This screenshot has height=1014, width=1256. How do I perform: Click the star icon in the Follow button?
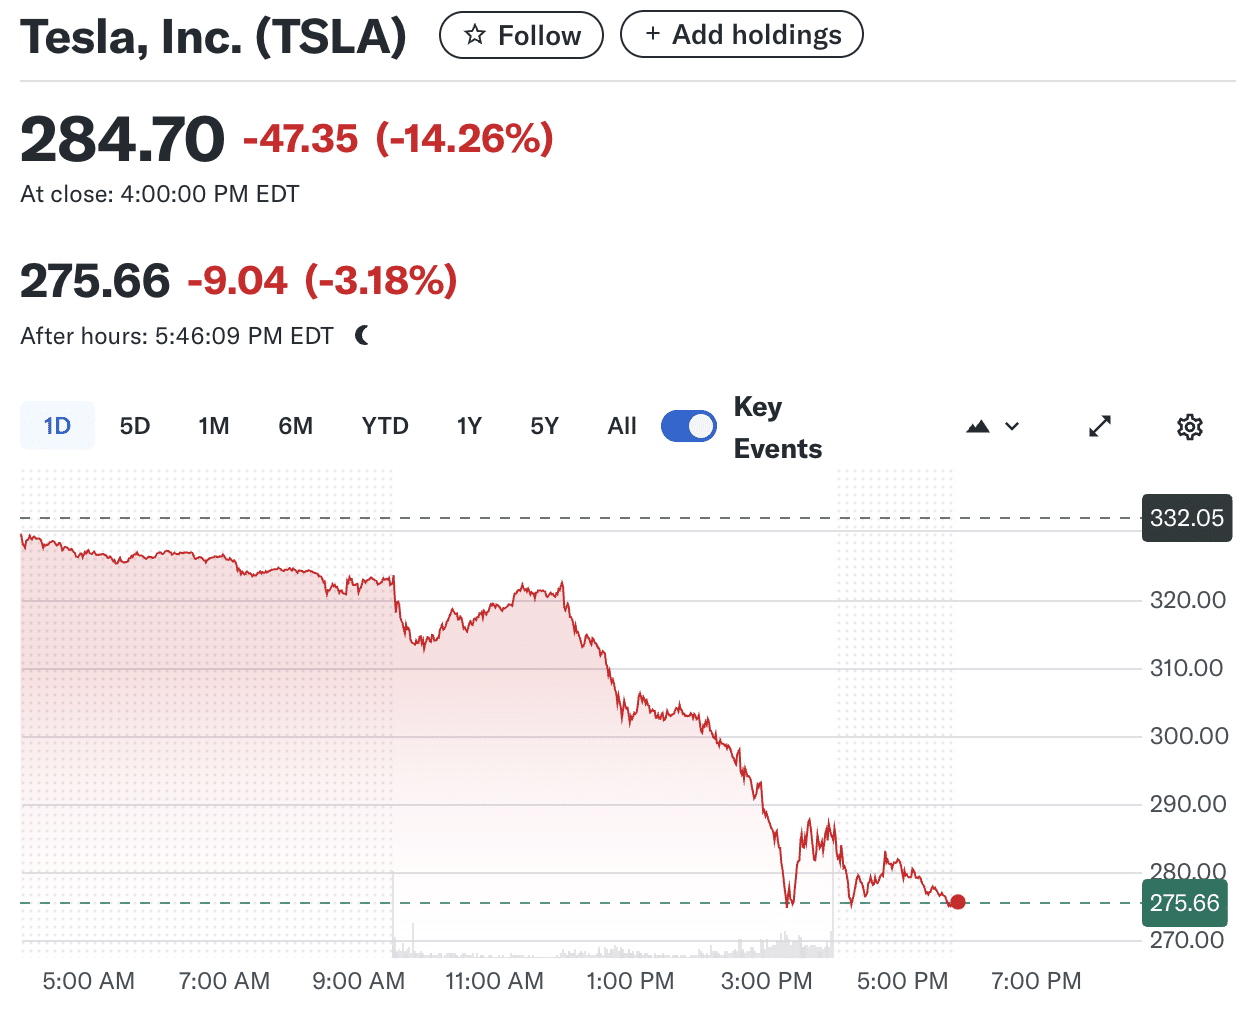click(475, 35)
